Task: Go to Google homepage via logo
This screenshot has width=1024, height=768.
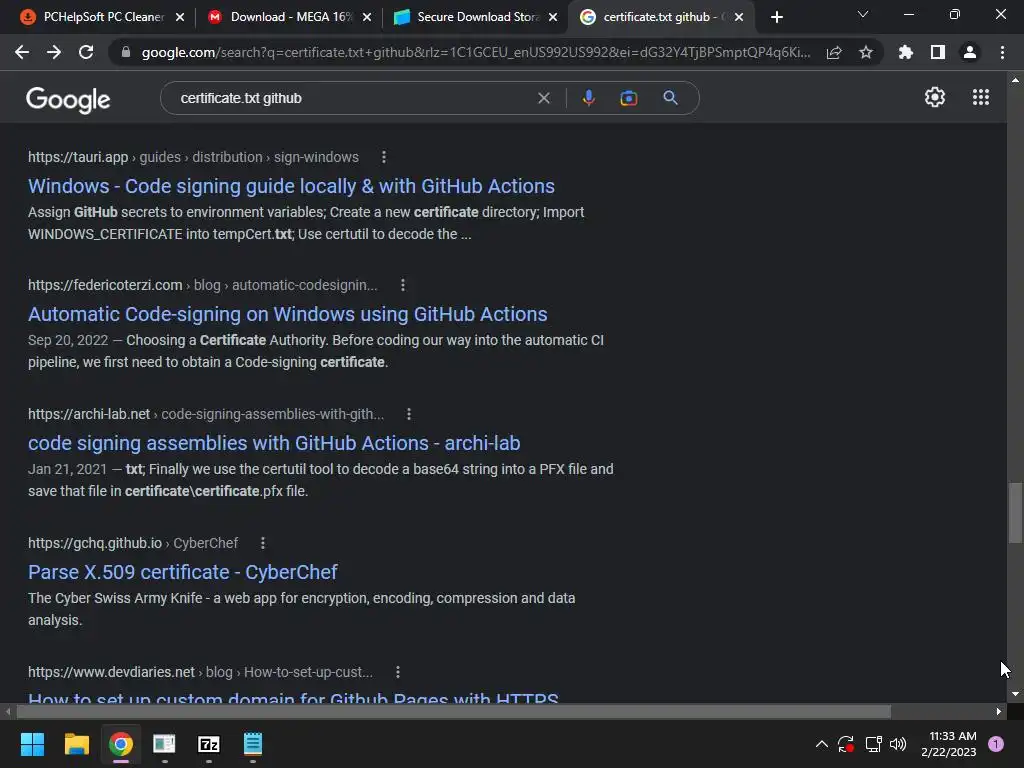Action: (68, 99)
